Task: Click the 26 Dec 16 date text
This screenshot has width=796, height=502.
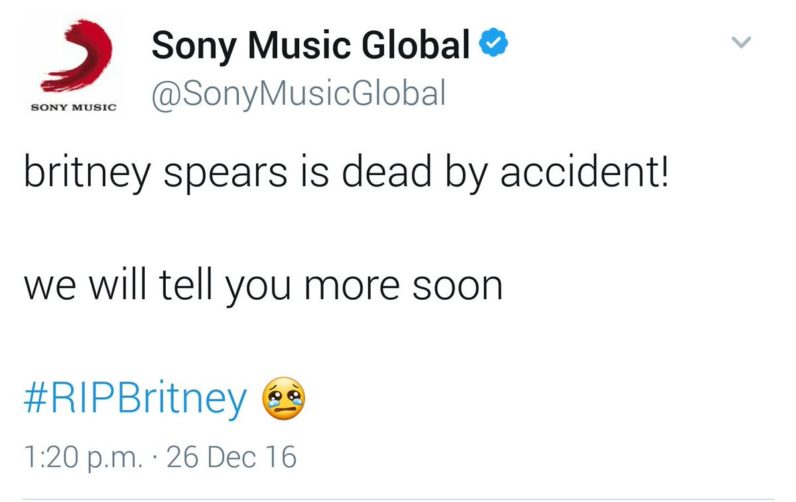Action: [x=231, y=458]
